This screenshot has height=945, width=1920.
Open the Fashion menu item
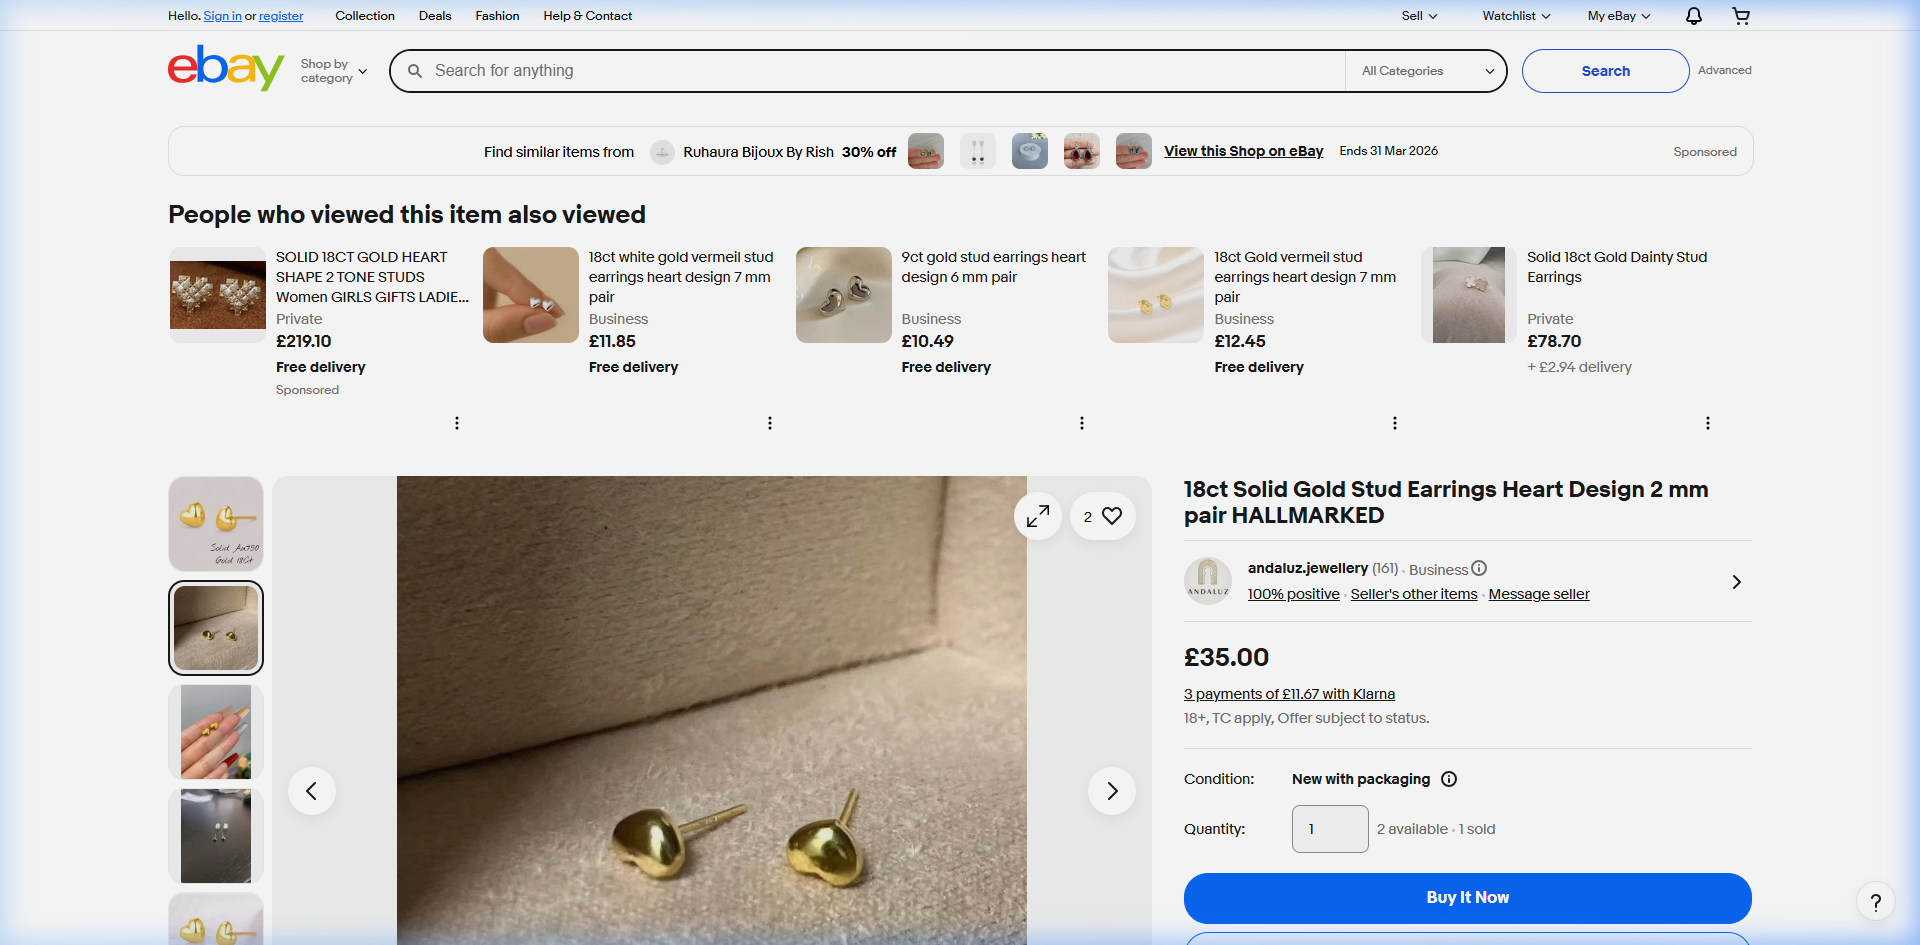497,16
